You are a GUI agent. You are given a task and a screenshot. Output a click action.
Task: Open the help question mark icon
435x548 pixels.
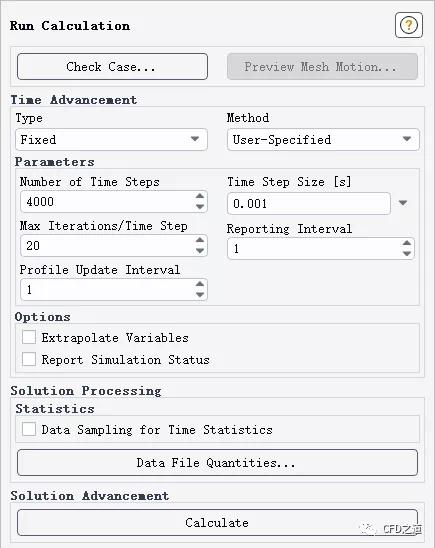[x=408, y=25]
